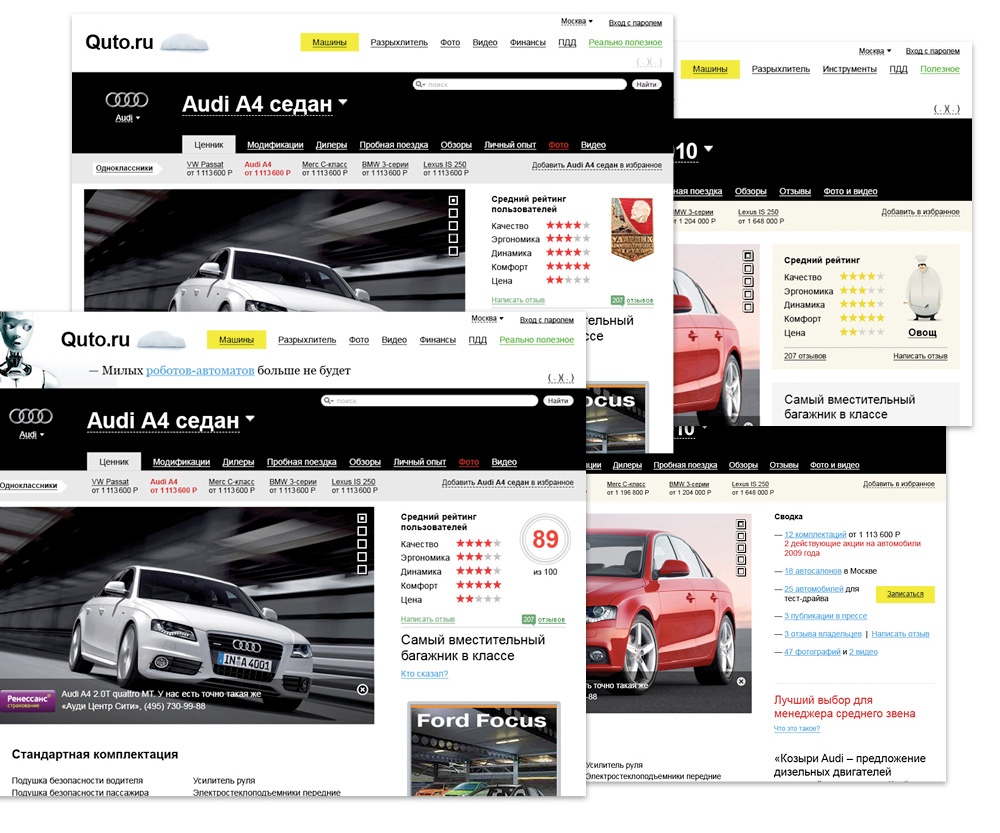Click green 207 badge below the 89 score

[528, 619]
